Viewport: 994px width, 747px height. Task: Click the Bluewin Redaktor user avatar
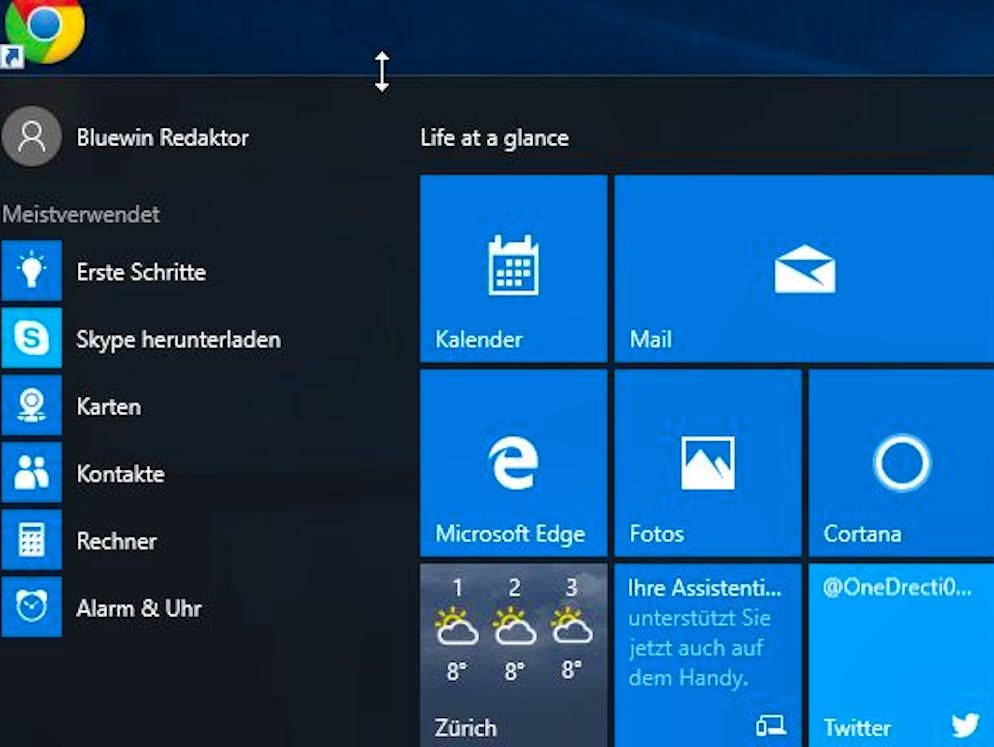coord(32,136)
